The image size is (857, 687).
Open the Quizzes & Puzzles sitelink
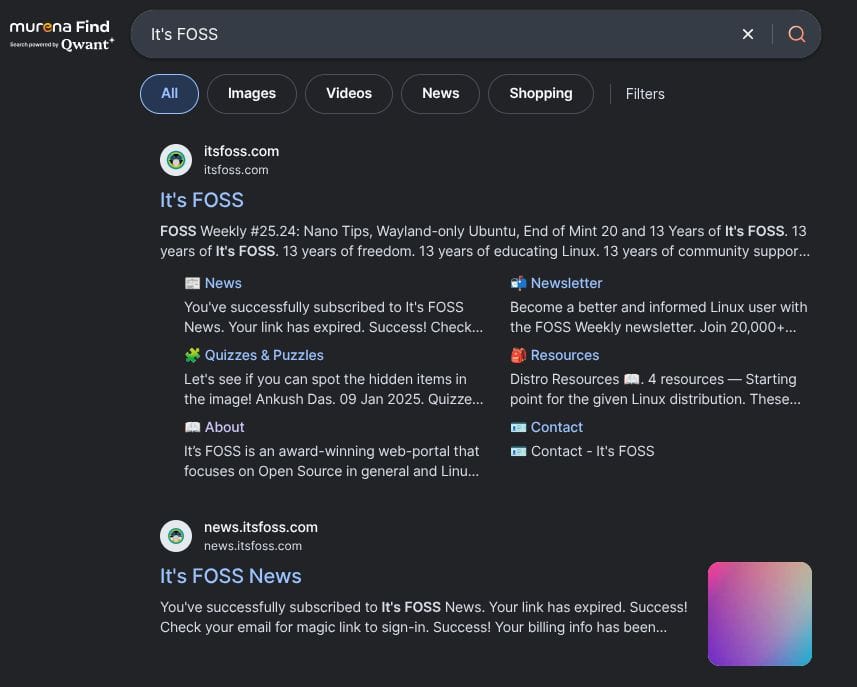264,355
